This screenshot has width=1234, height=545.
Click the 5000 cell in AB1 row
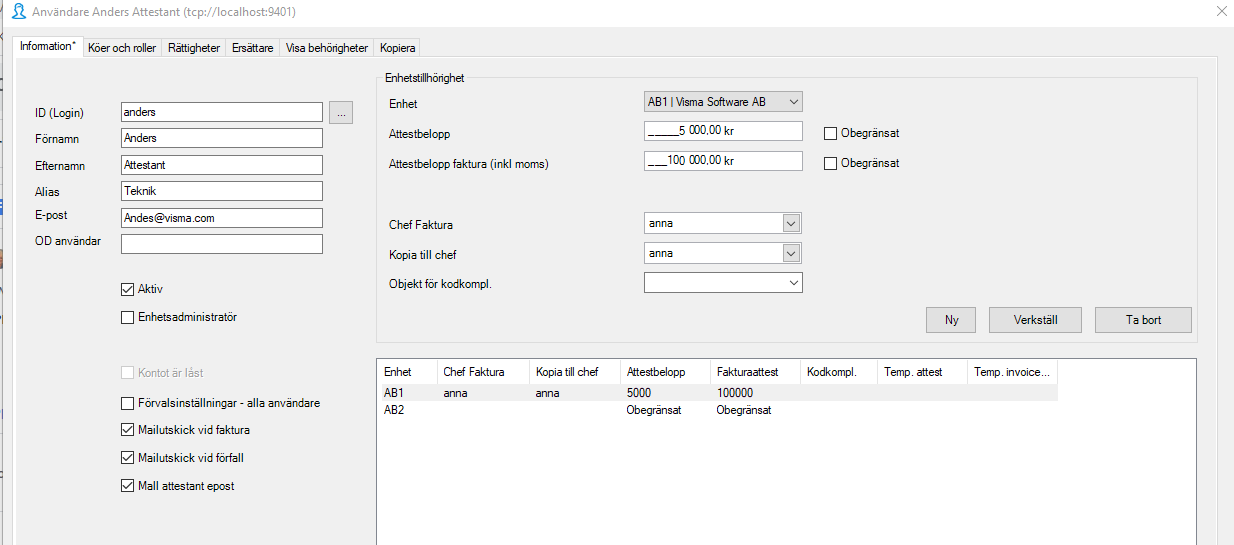click(639, 393)
